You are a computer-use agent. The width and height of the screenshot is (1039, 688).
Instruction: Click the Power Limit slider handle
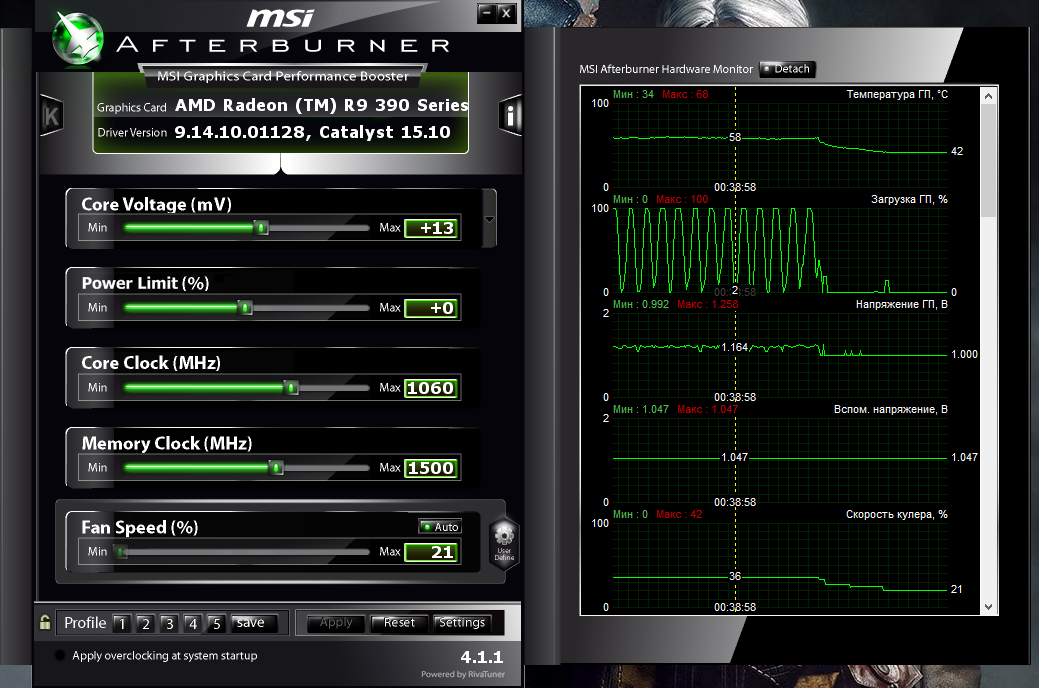click(245, 308)
